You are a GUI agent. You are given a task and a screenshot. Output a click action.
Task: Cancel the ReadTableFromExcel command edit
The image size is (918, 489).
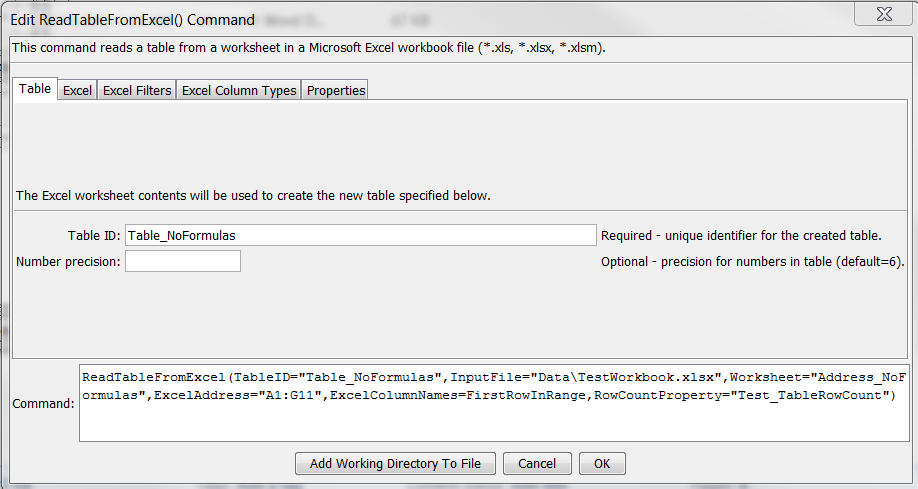pos(537,464)
